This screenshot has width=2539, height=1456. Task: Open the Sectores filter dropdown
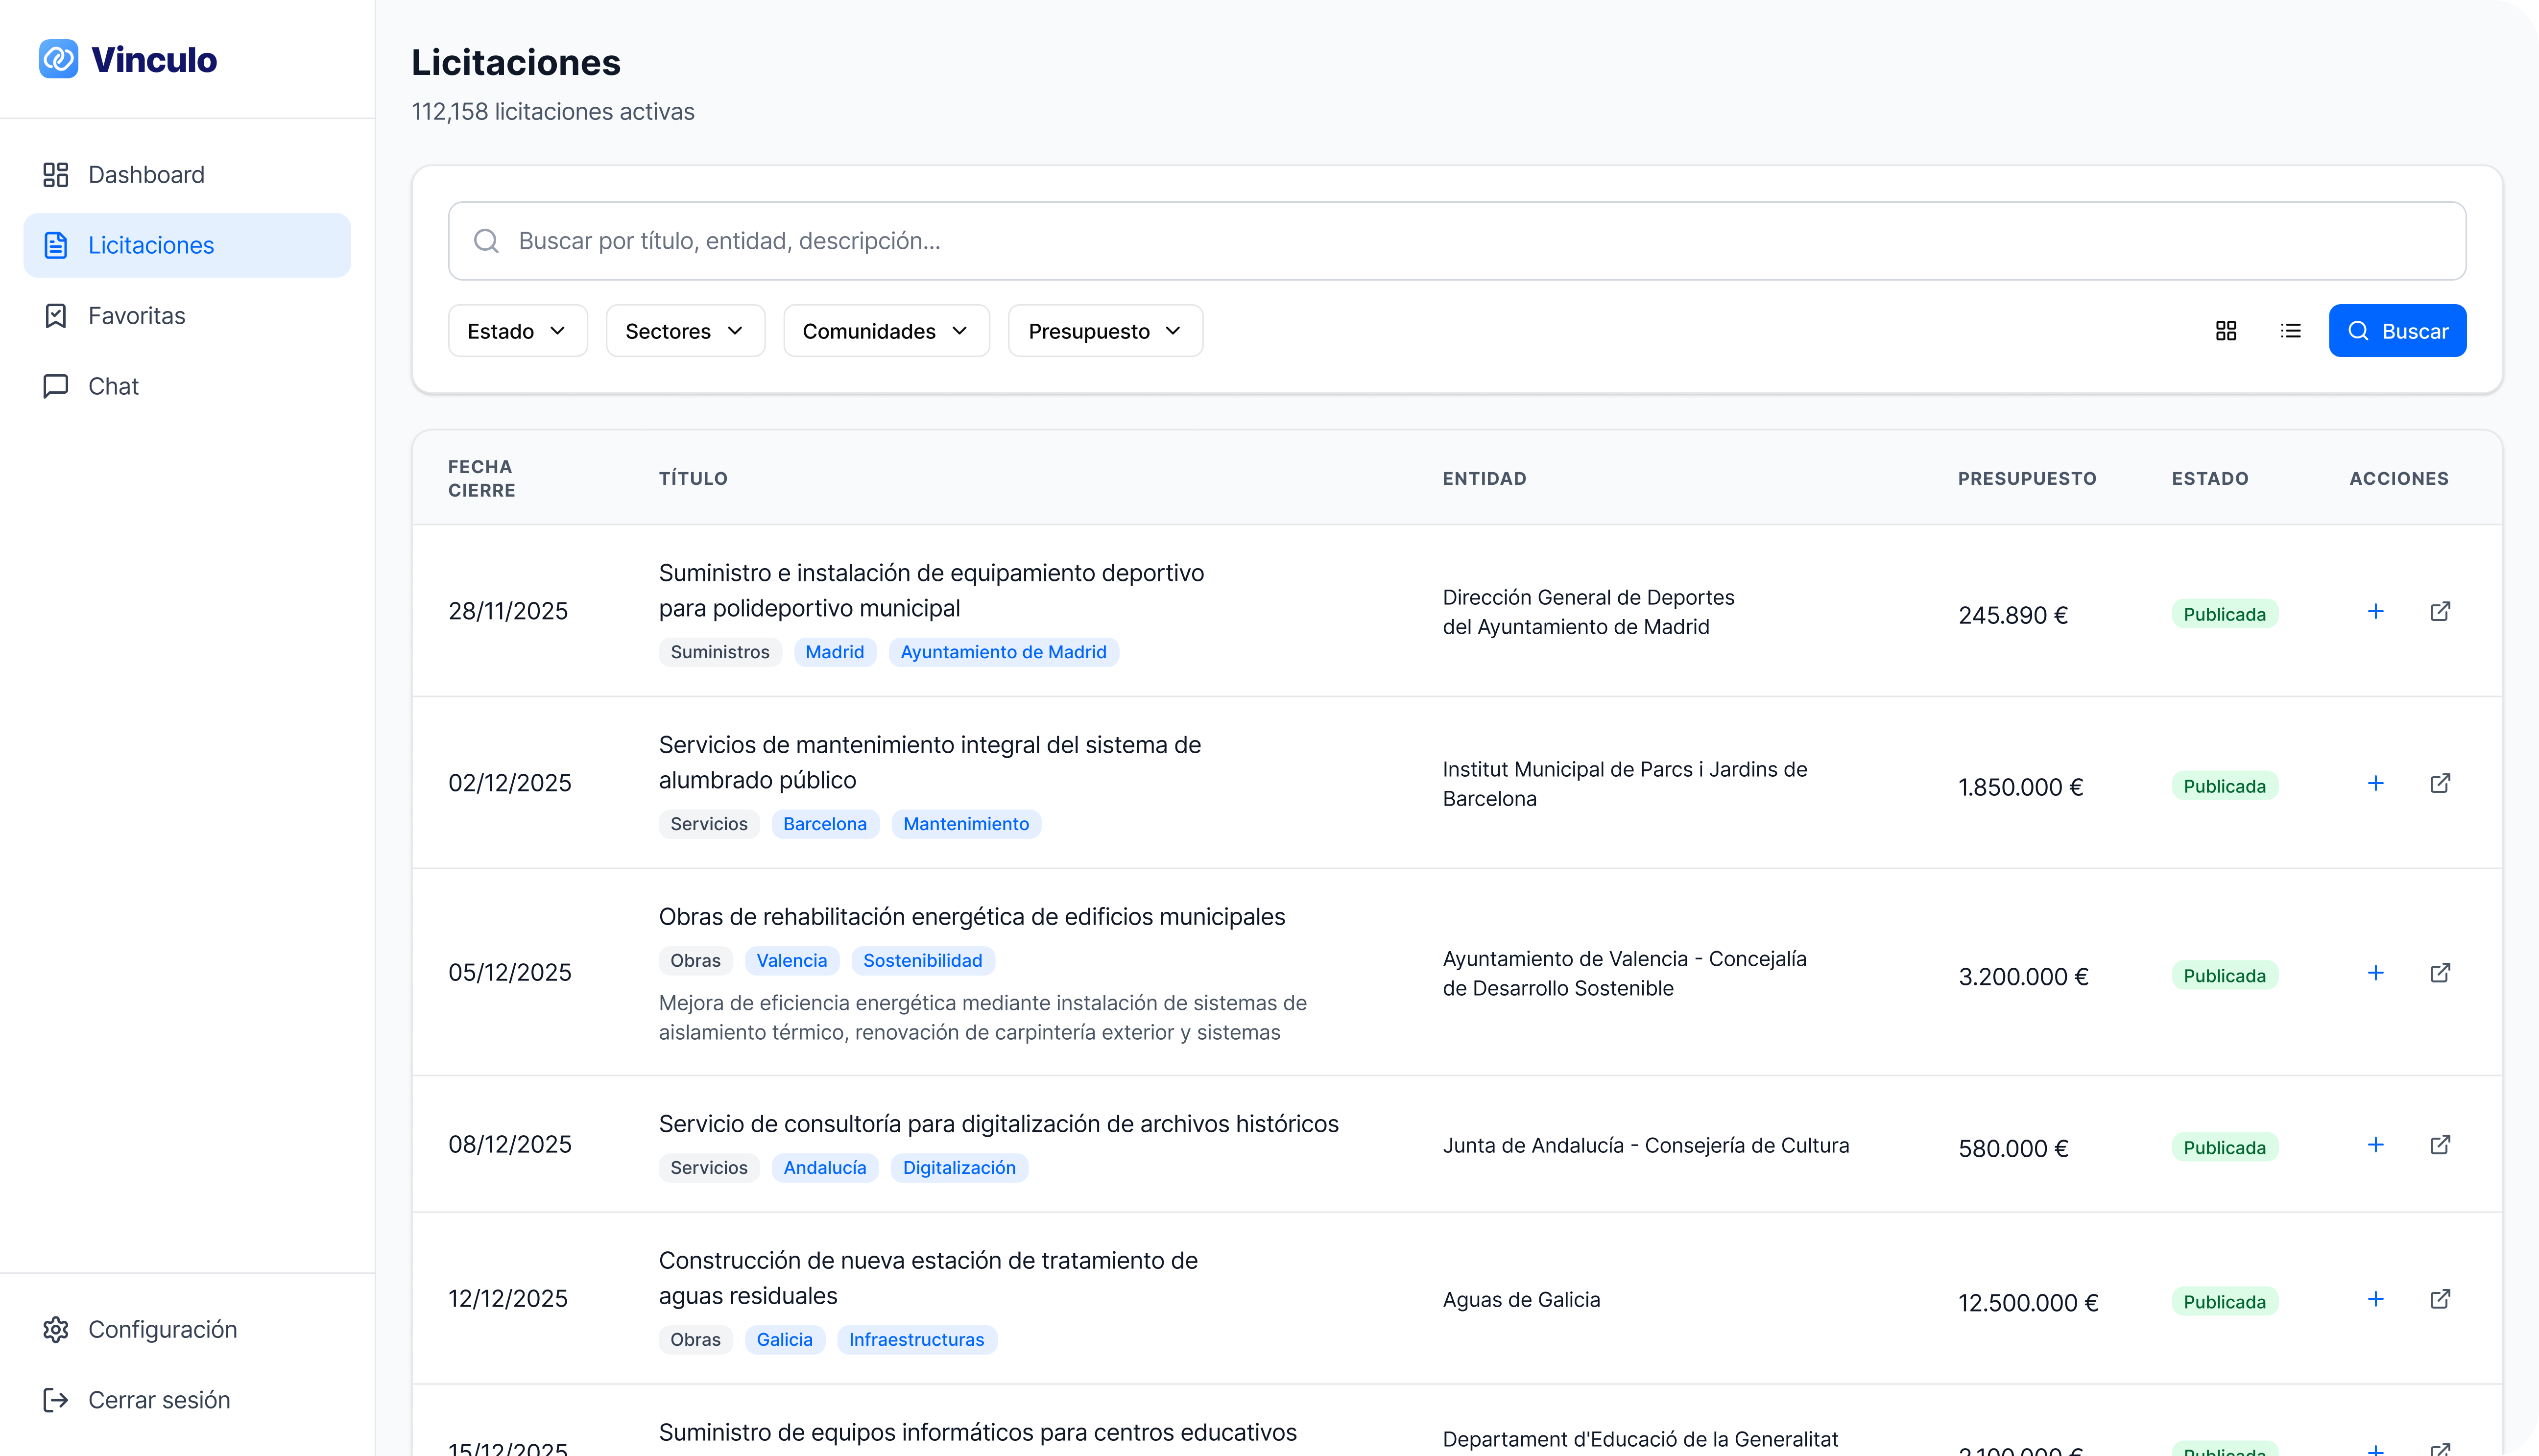685,331
